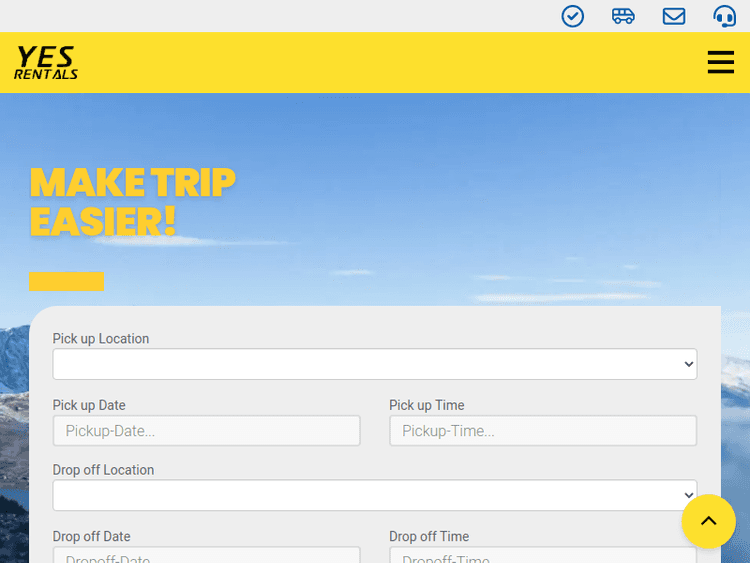
Task: Click the headset support icon
Action: tap(724, 16)
